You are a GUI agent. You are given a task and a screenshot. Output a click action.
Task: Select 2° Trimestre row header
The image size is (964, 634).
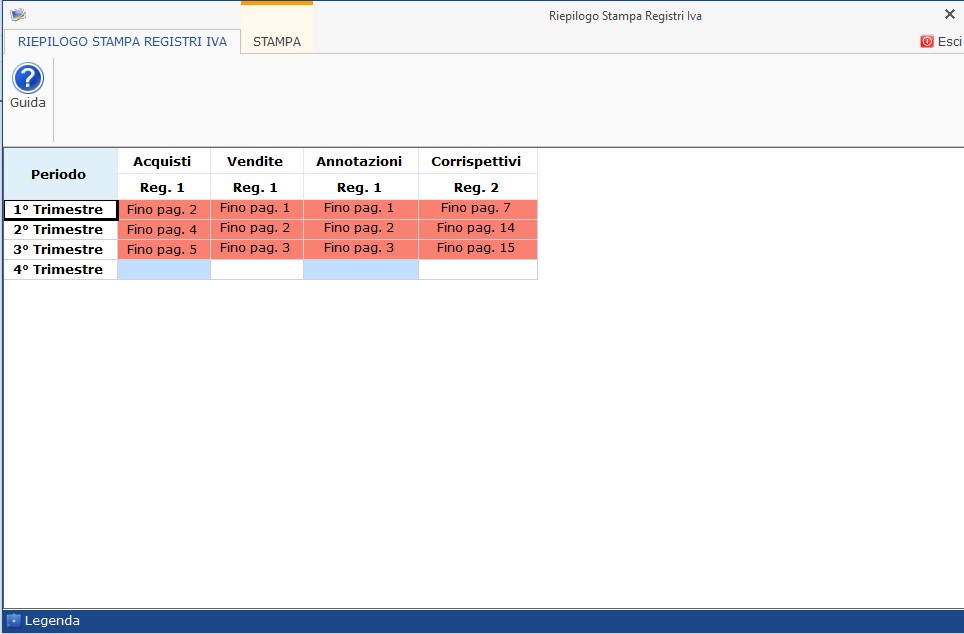(60, 230)
